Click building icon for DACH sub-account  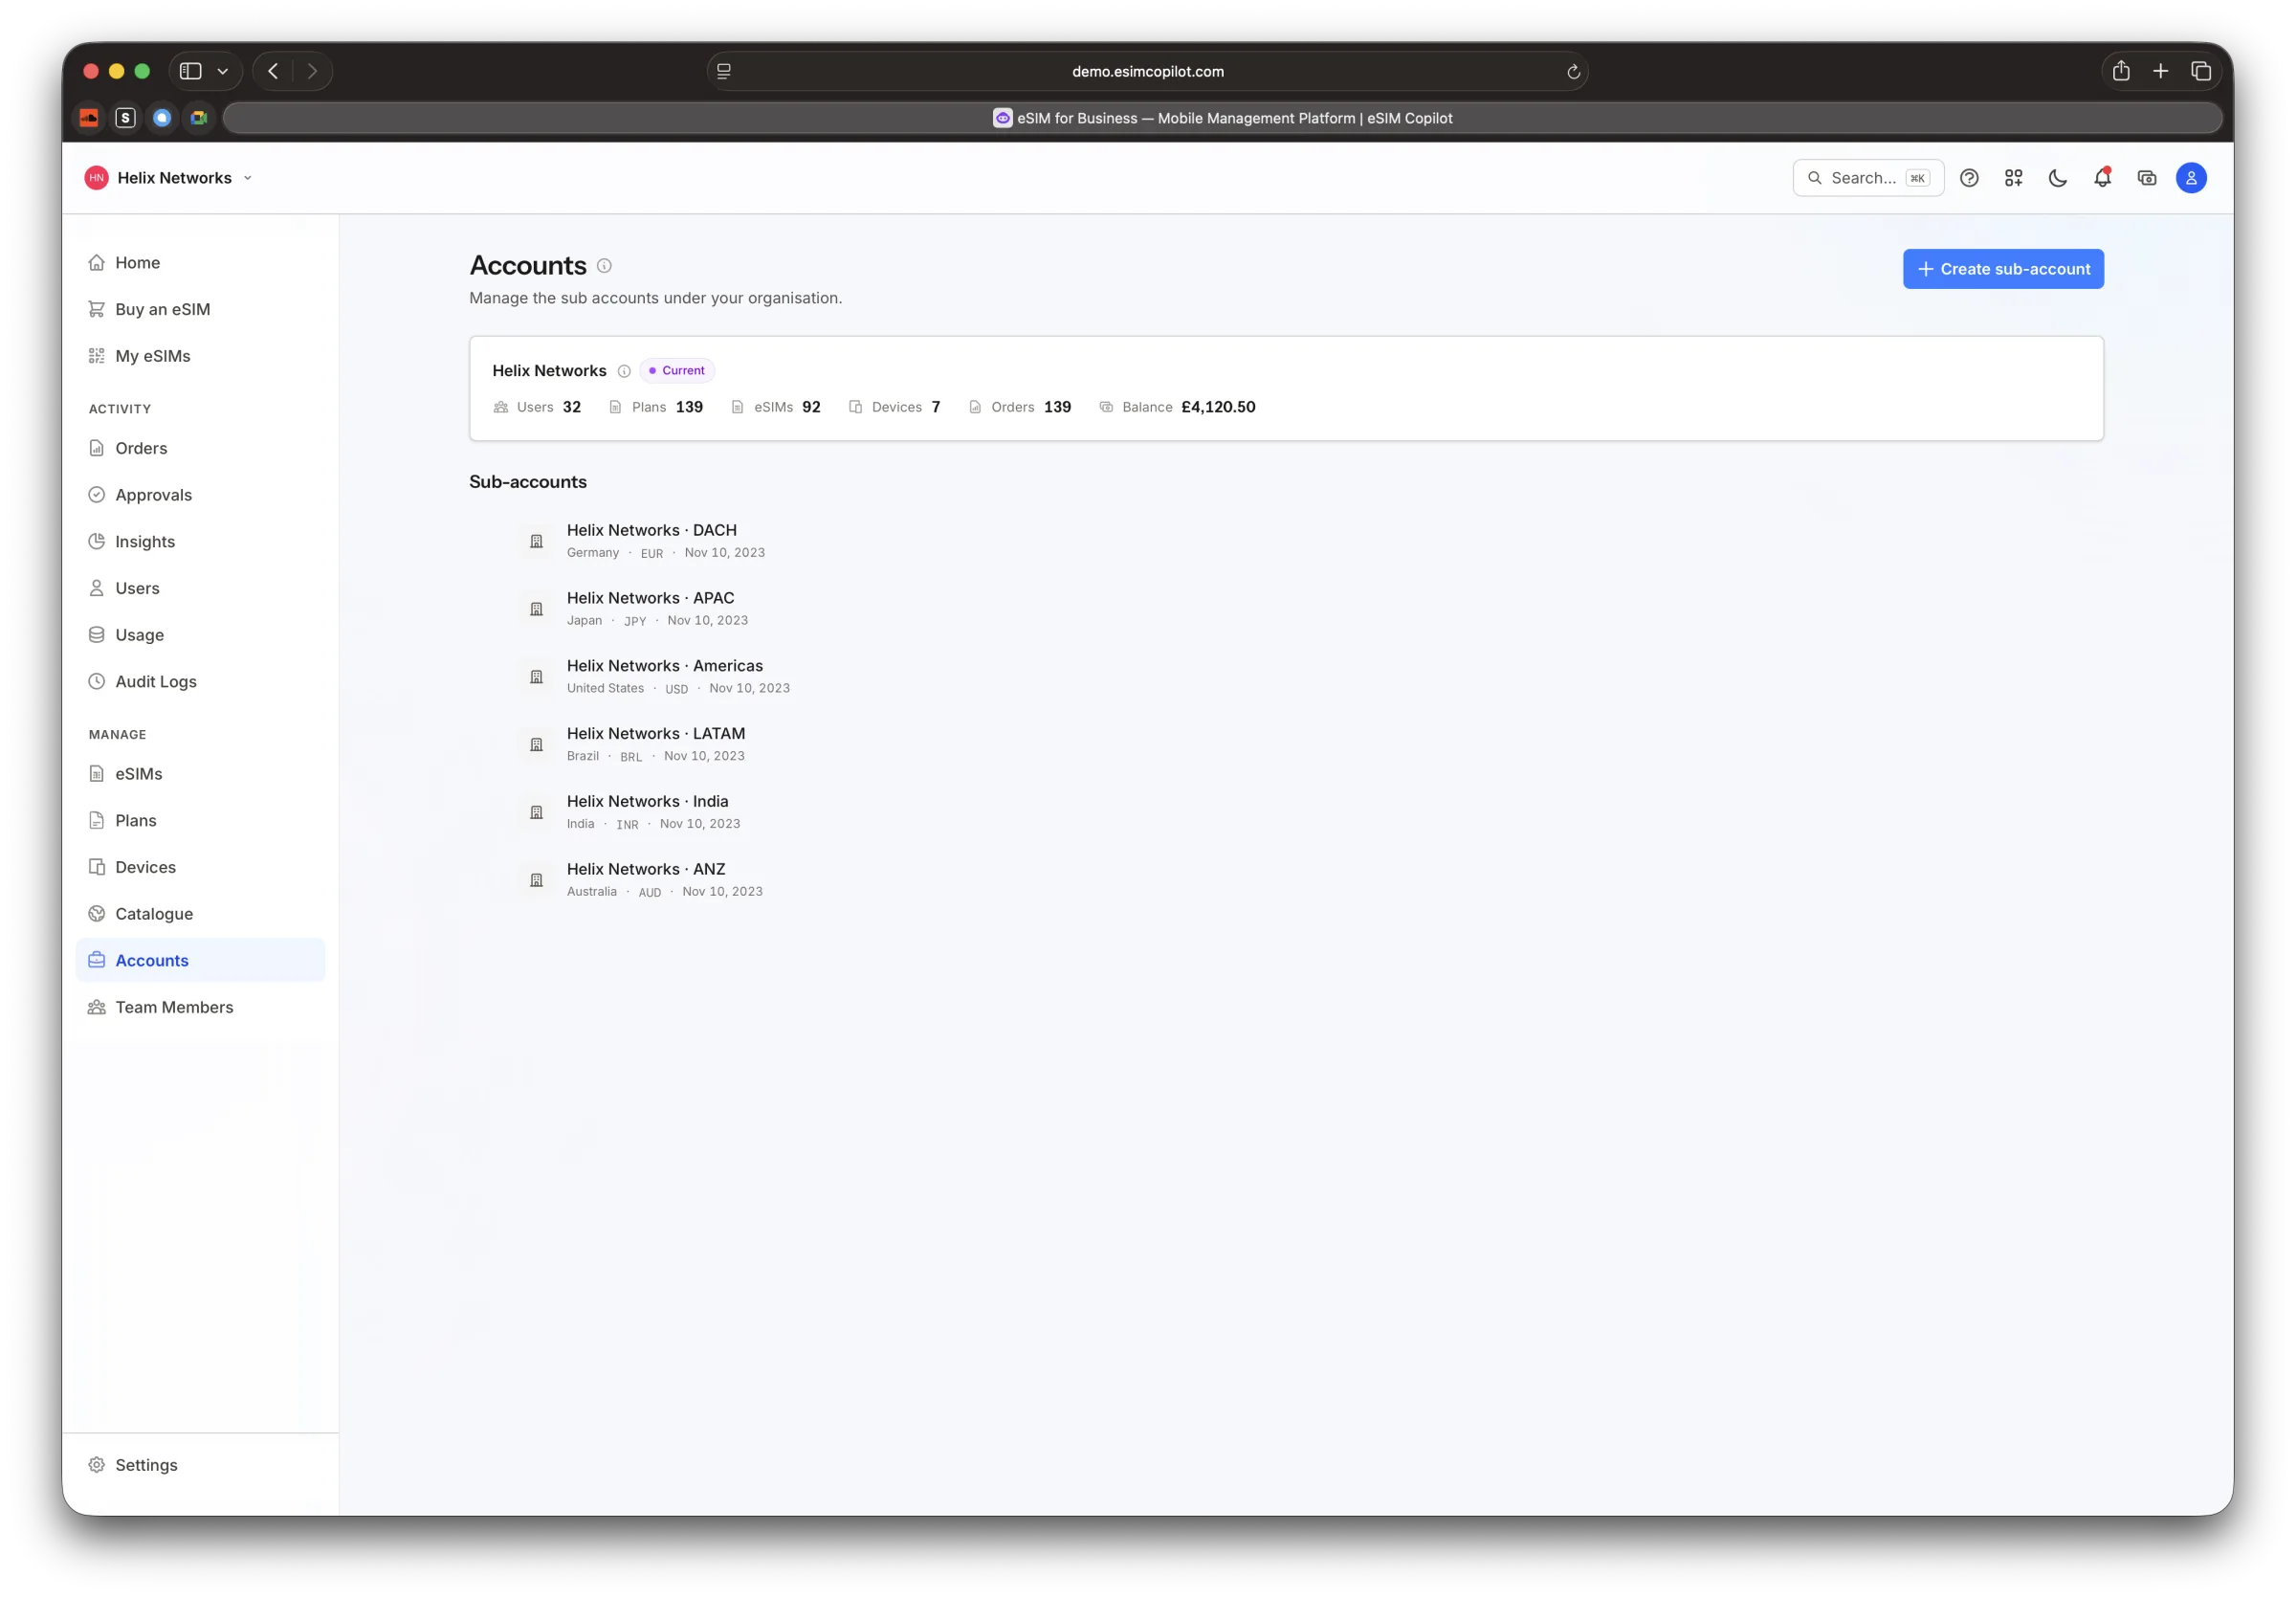(x=536, y=541)
